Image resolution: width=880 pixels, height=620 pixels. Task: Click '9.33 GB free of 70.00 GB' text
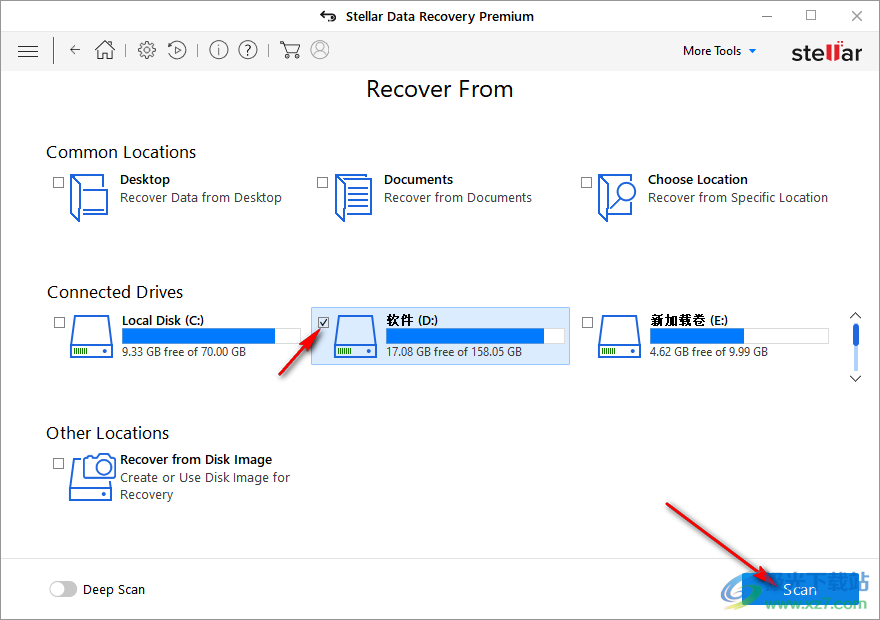[x=184, y=352]
